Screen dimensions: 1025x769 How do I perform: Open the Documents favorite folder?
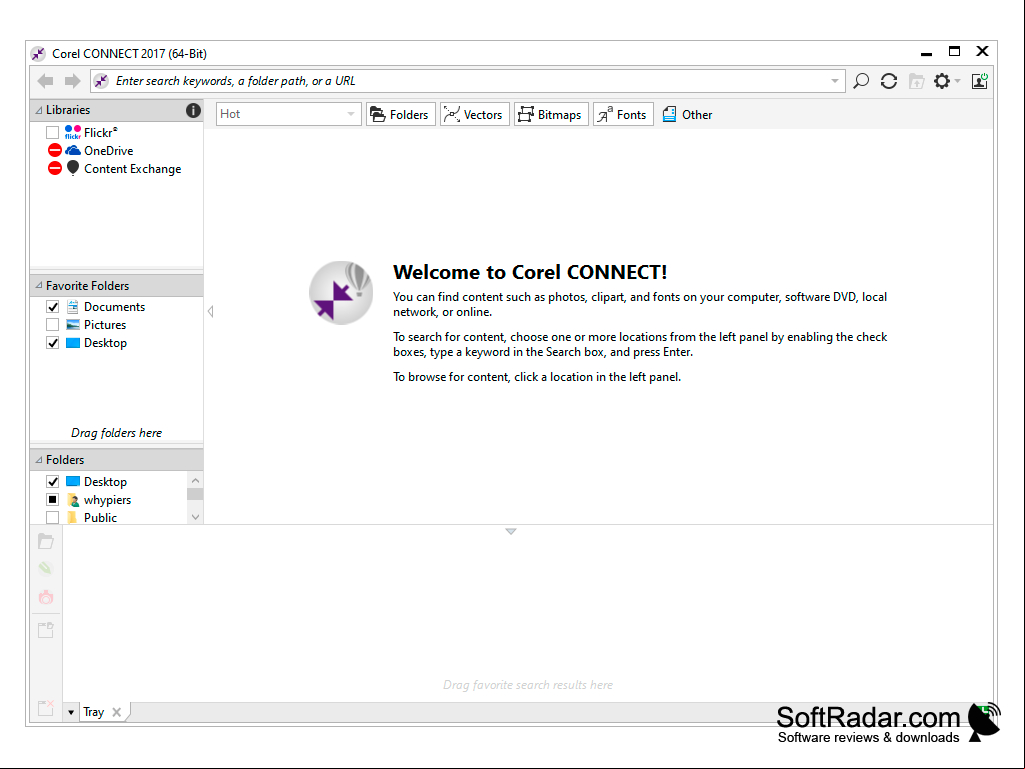[x=114, y=307]
